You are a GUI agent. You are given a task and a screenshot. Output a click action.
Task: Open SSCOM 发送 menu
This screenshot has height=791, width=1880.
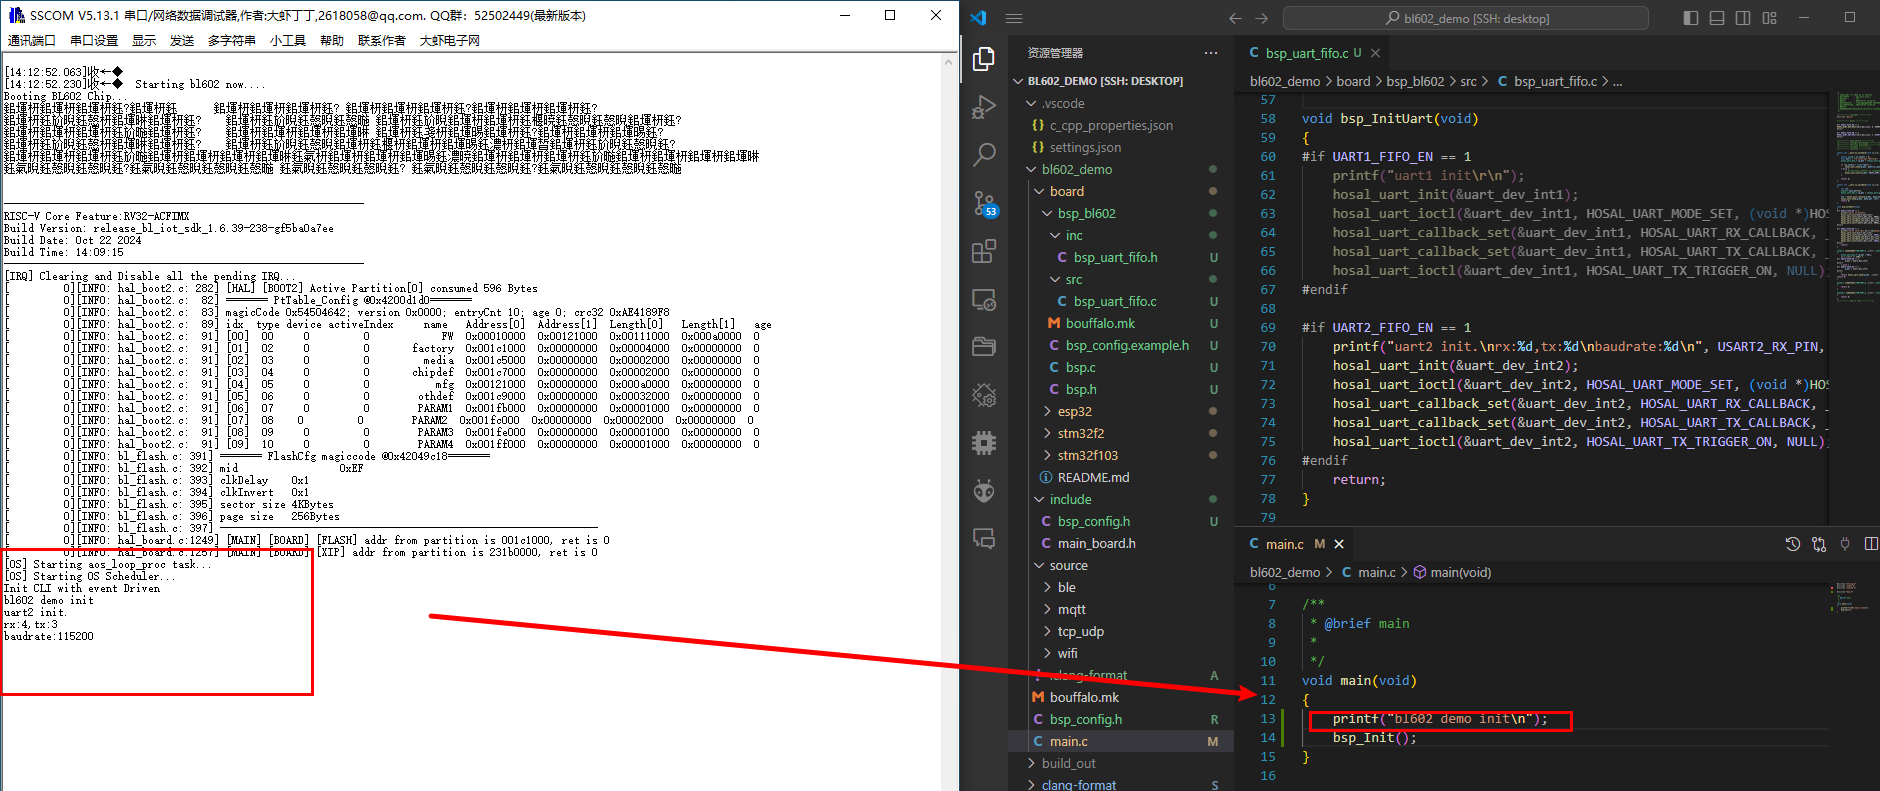coord(182,40)
